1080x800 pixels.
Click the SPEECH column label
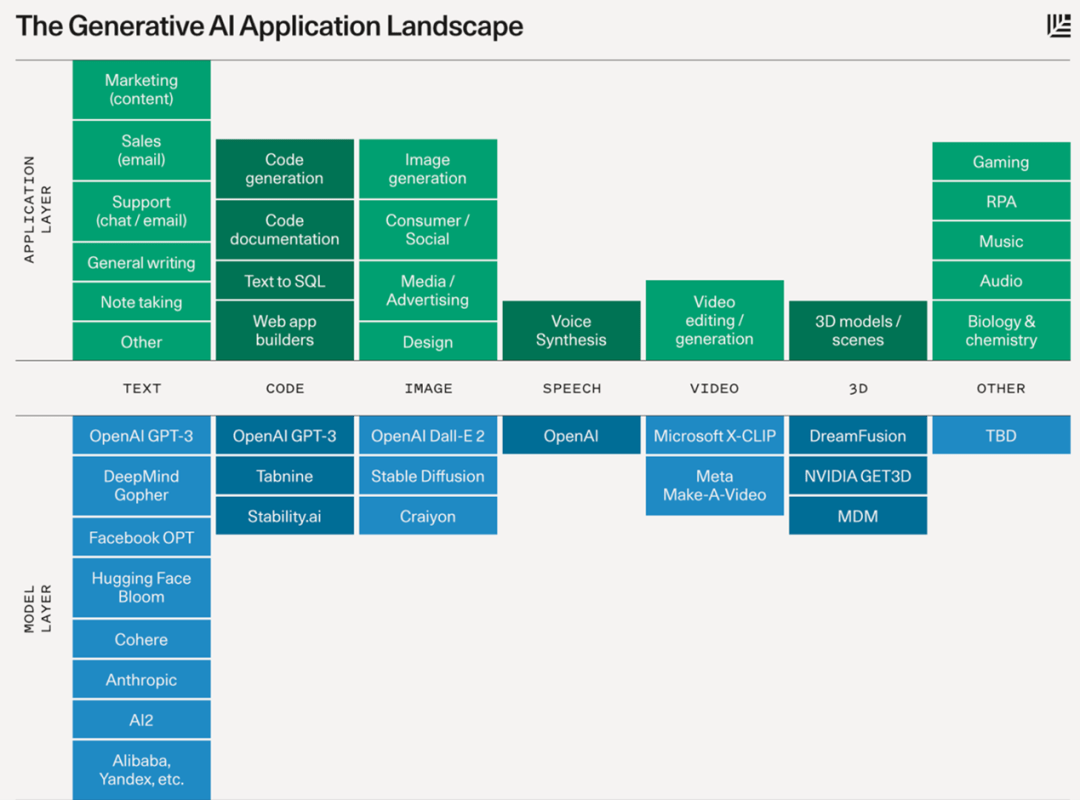click(x=571, y=388)
